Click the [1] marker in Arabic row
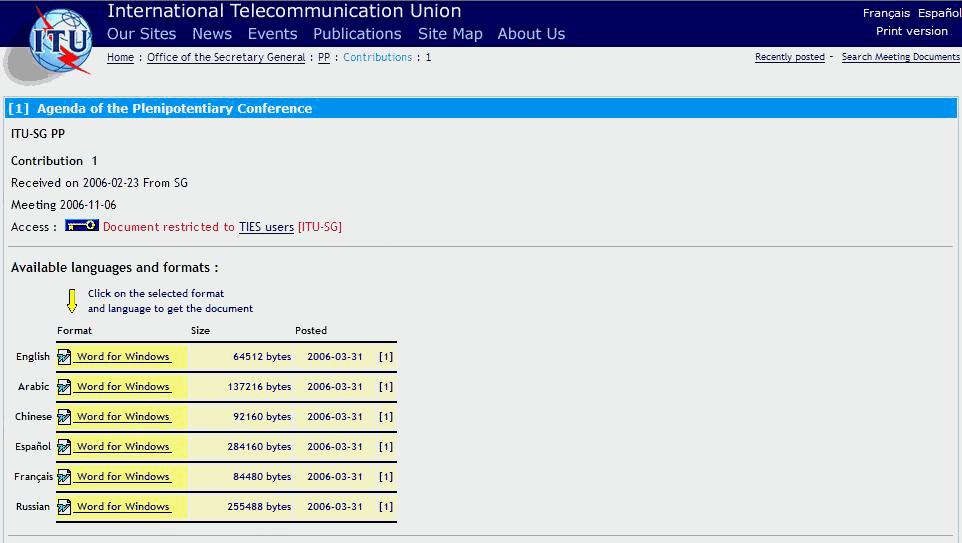This screenshot has width=962, height=543. tap(386, 387)
